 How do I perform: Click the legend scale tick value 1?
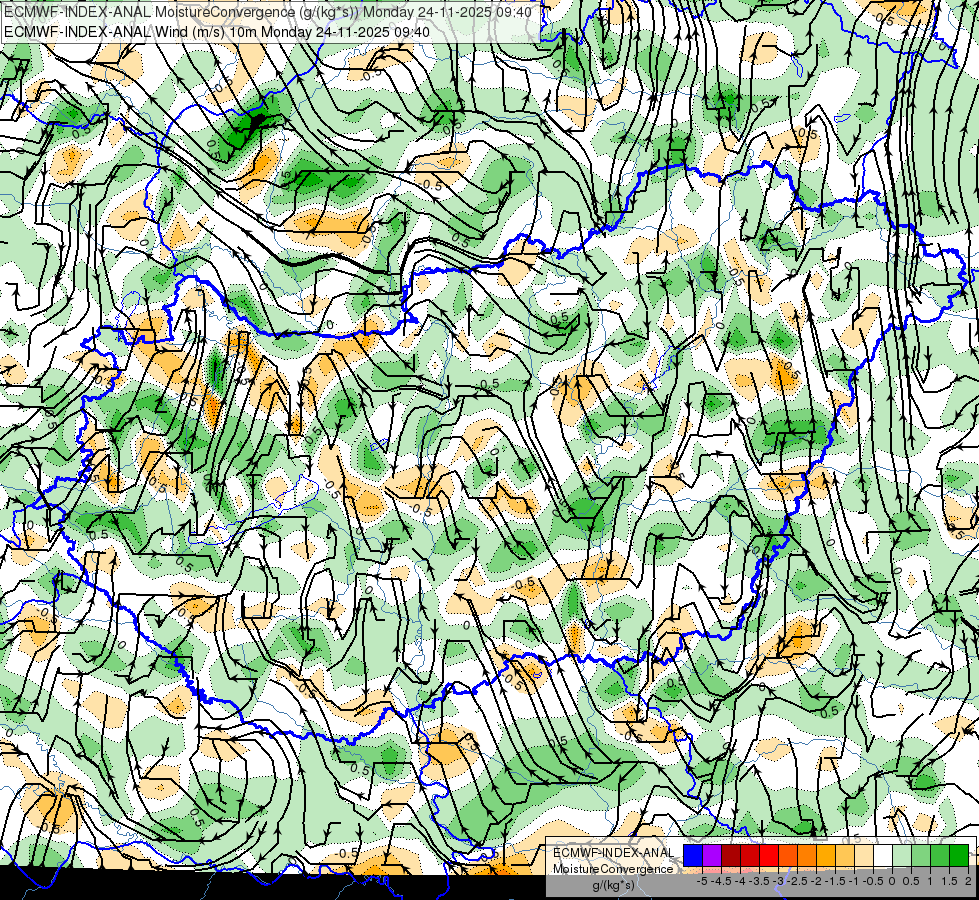(x=930, y=881)
